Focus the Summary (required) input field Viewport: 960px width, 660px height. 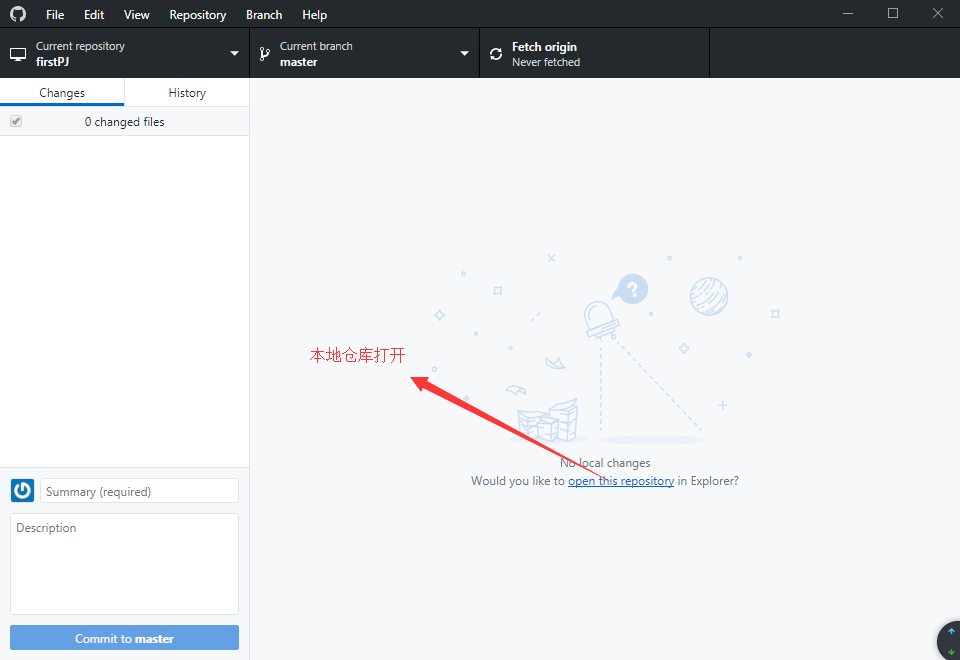(x=140, y=491)
